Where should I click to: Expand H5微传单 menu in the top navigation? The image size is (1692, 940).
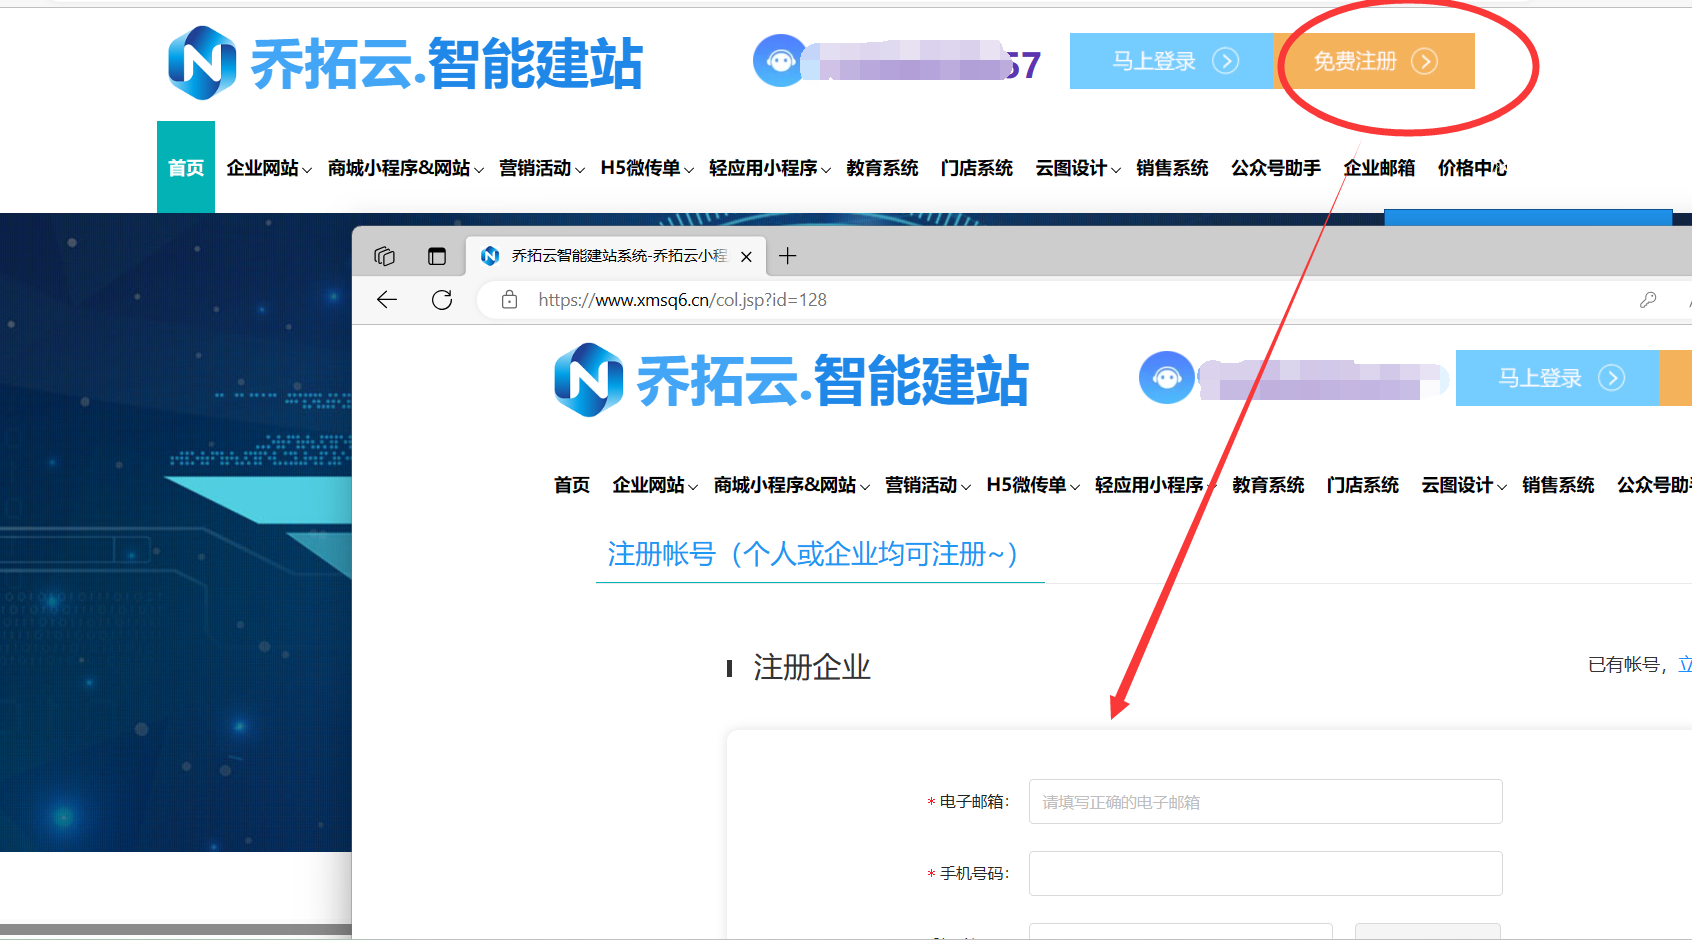(x=647, y=168)
